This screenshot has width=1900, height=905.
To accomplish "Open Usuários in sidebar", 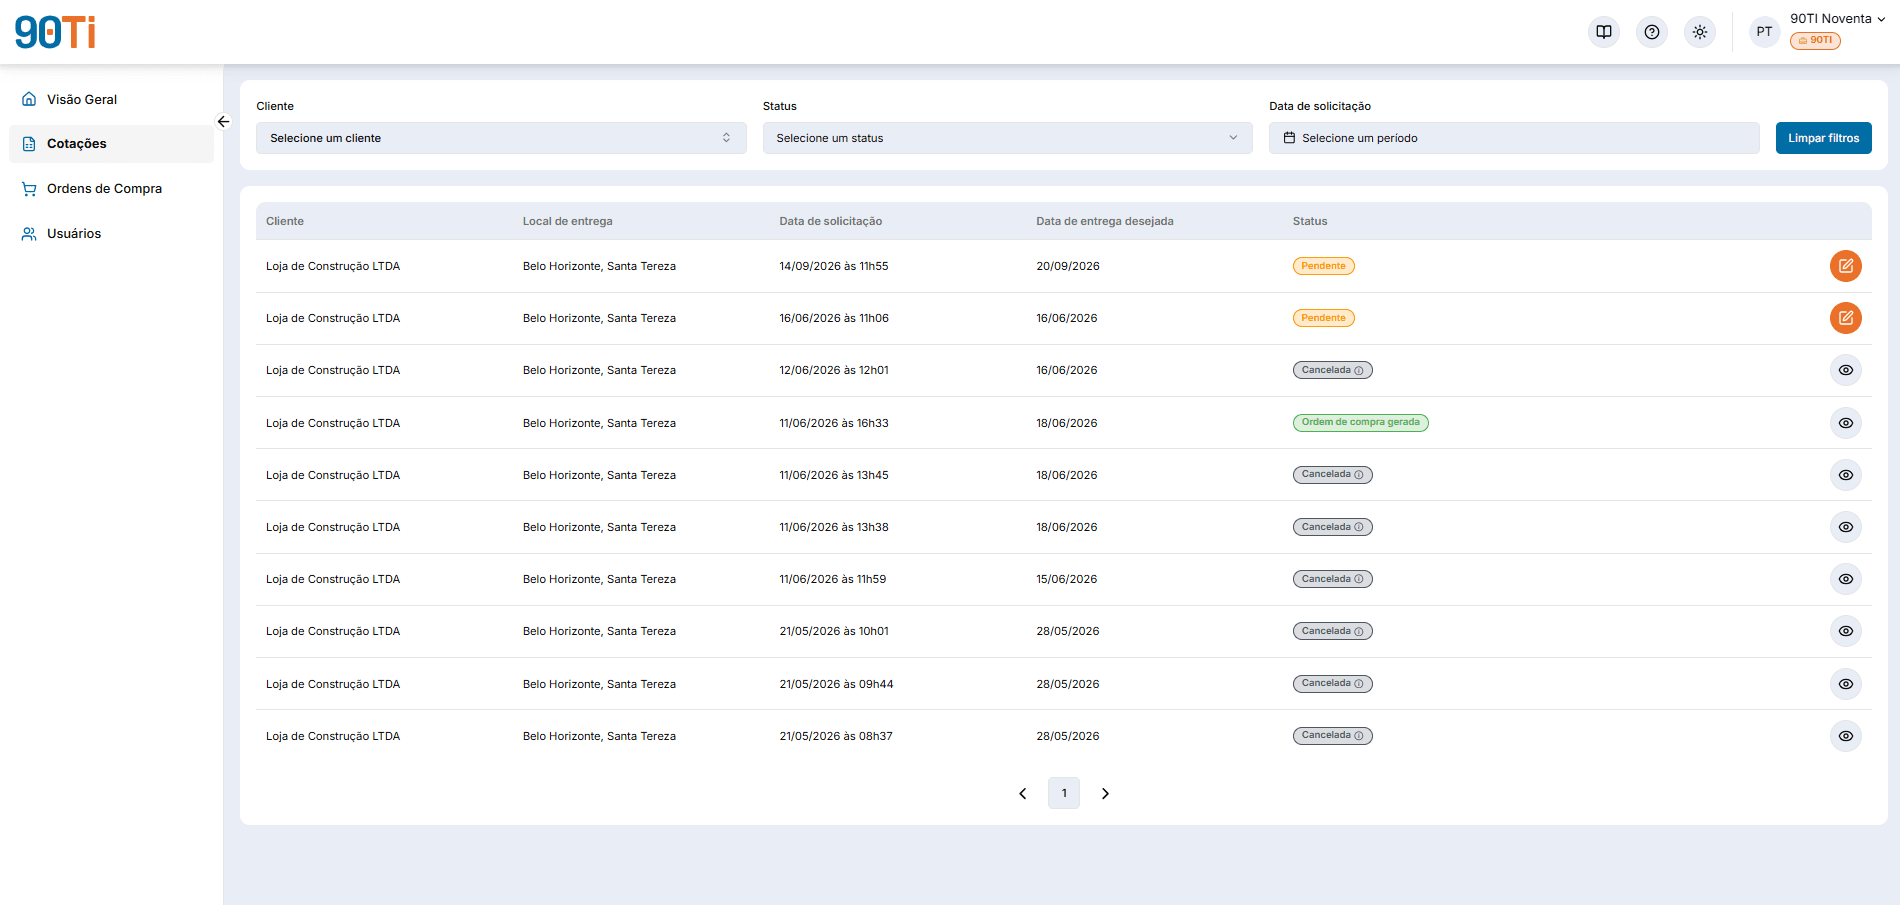I will (111, 233).
